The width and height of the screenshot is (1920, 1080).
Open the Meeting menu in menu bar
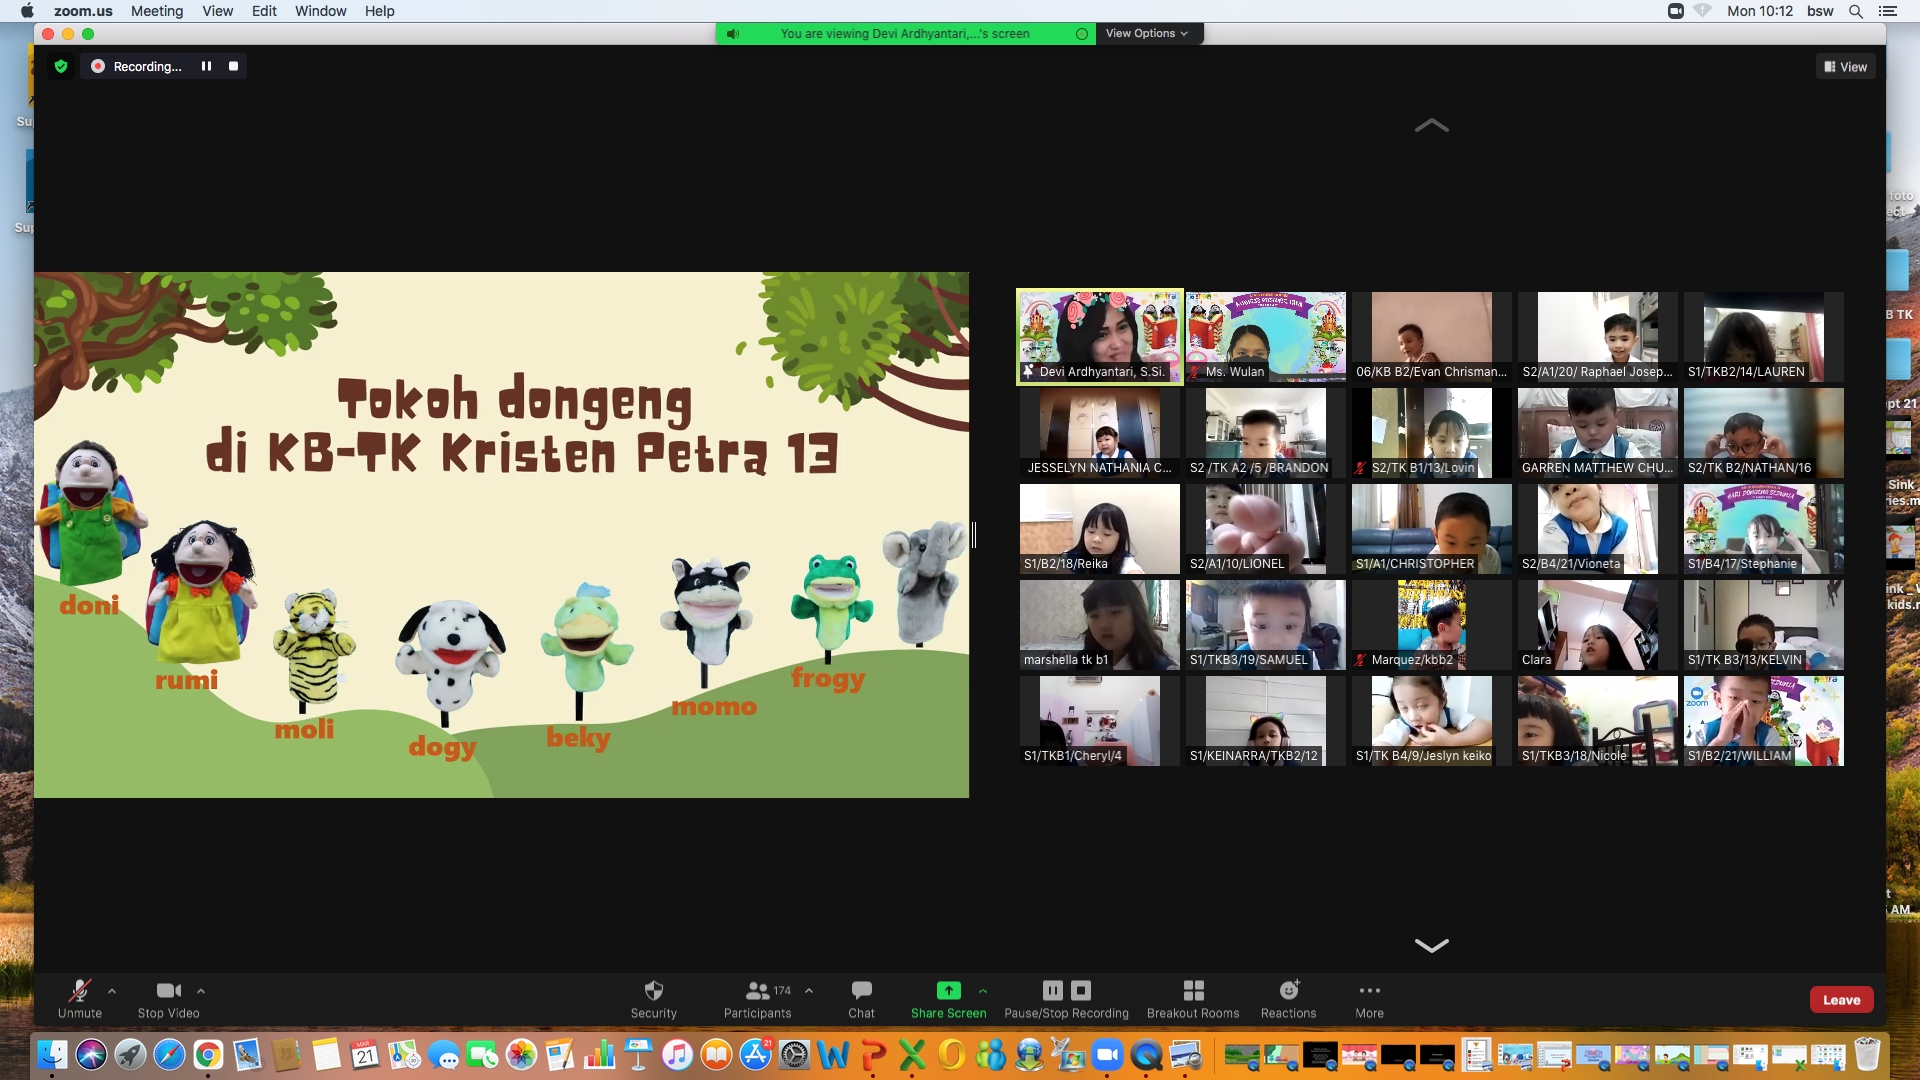[157, 11]
